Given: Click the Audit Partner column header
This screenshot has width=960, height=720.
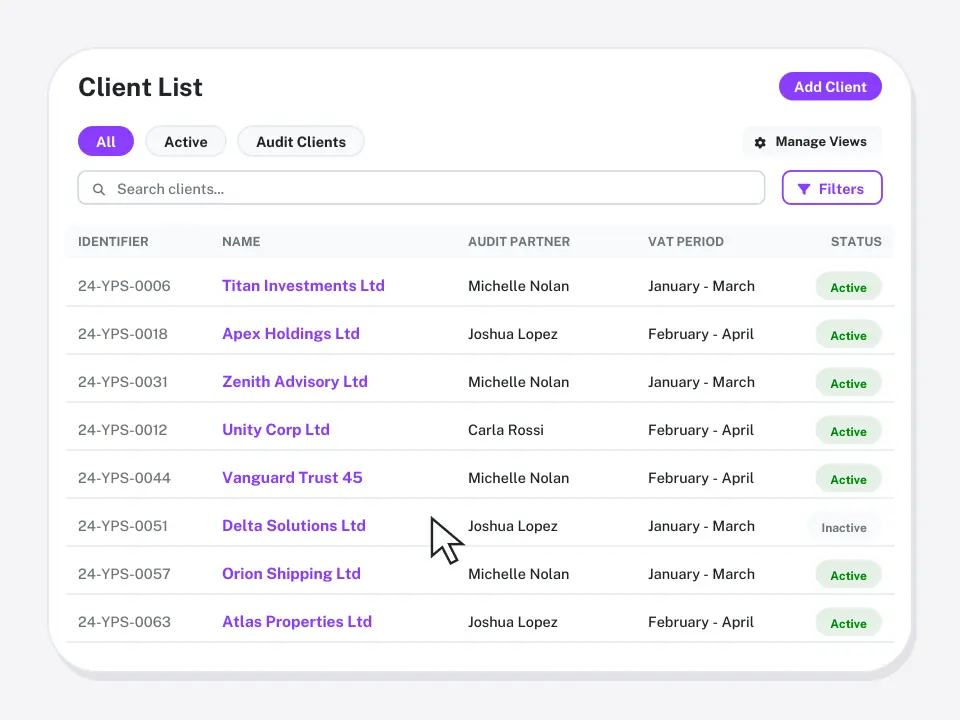Looking at the screenshot, I should click(519, 241).
